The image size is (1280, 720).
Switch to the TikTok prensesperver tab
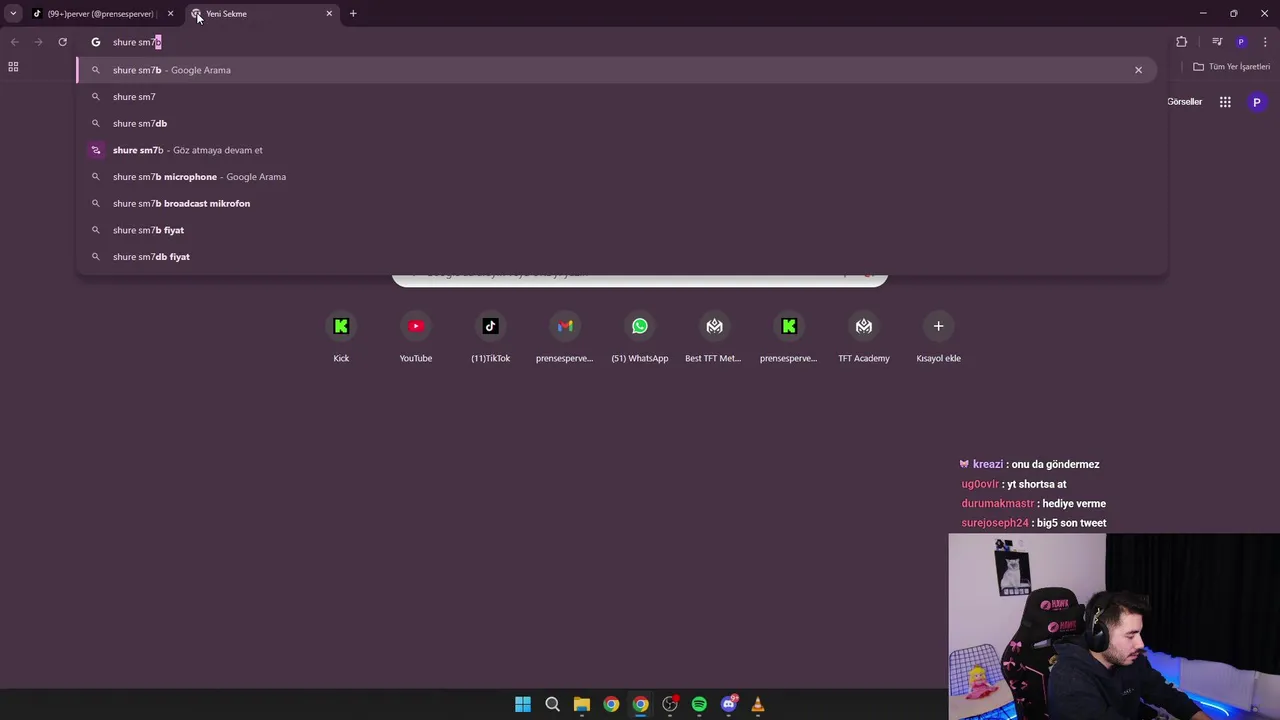[100, 14]
